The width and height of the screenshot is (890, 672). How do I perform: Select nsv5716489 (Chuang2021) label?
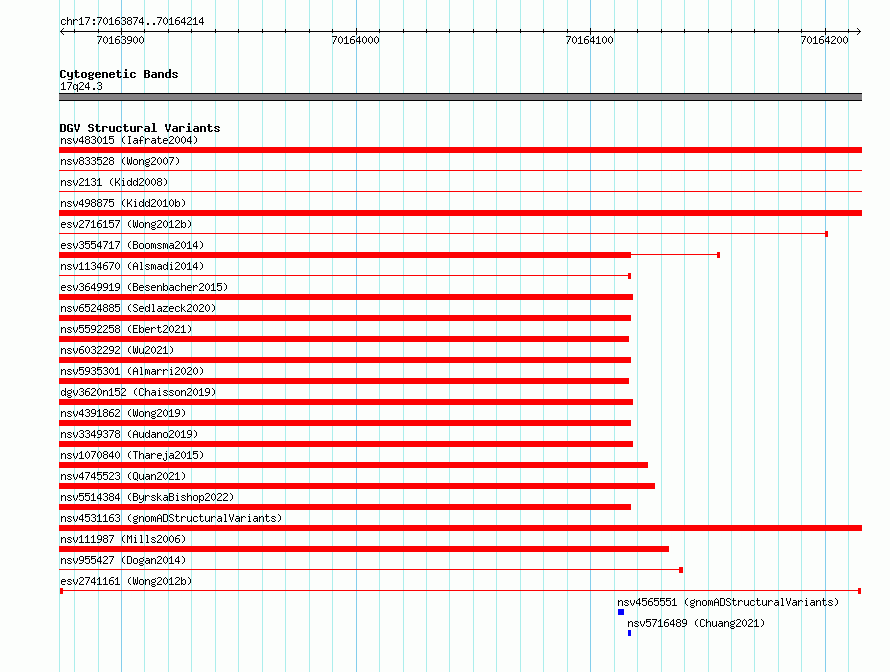(x=696, y=623)
